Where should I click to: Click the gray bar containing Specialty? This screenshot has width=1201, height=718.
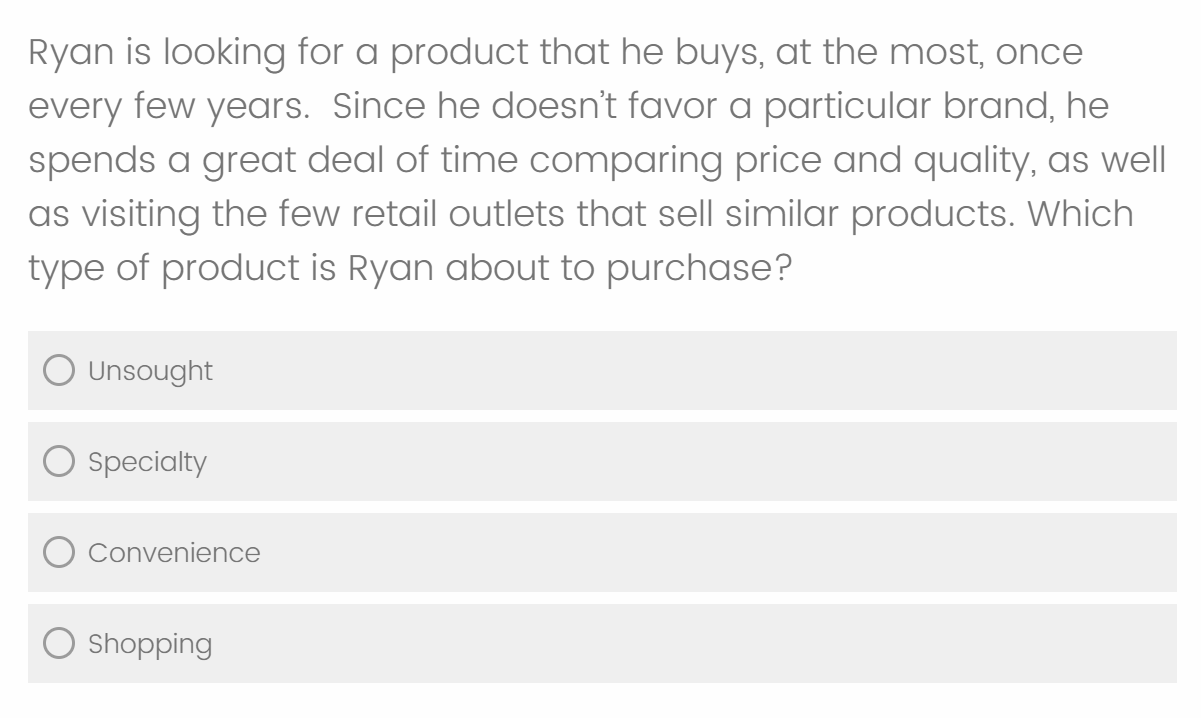(600, 461)
